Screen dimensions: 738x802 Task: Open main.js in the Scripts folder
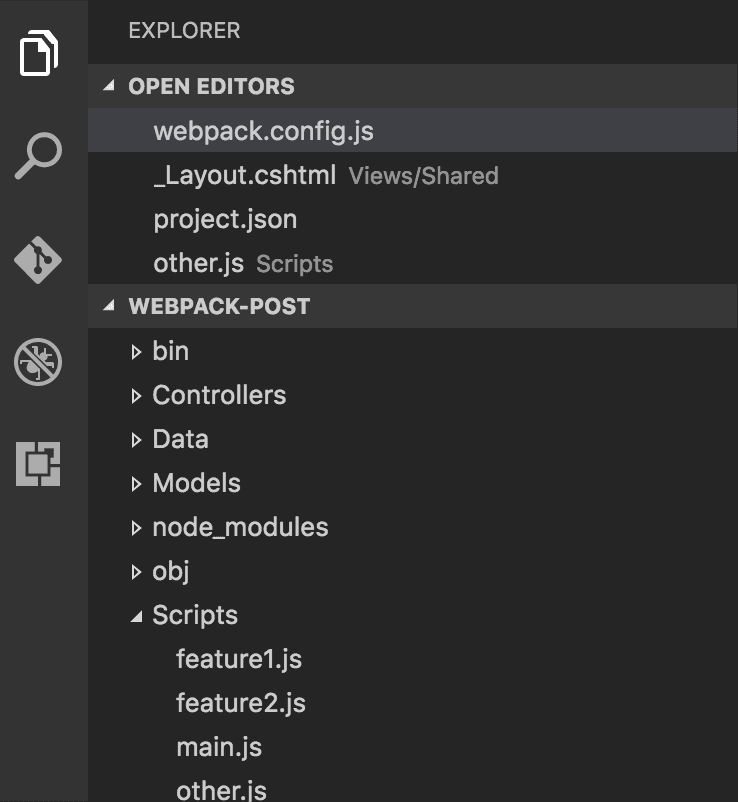pos(217,747)
